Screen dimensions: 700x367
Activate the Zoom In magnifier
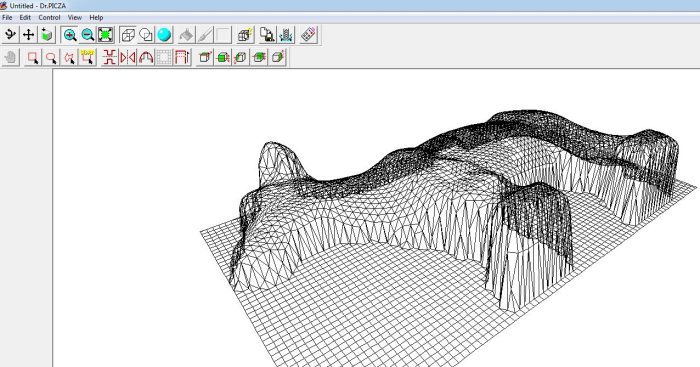tap(69, 35)
